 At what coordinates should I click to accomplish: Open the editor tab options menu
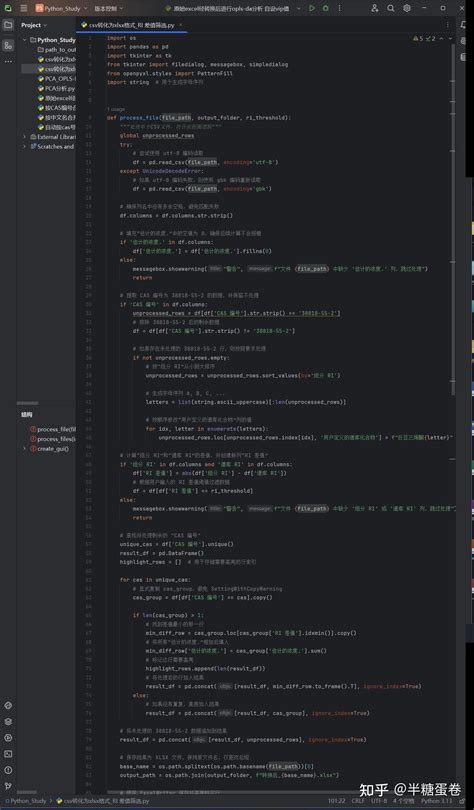(447, 24)
